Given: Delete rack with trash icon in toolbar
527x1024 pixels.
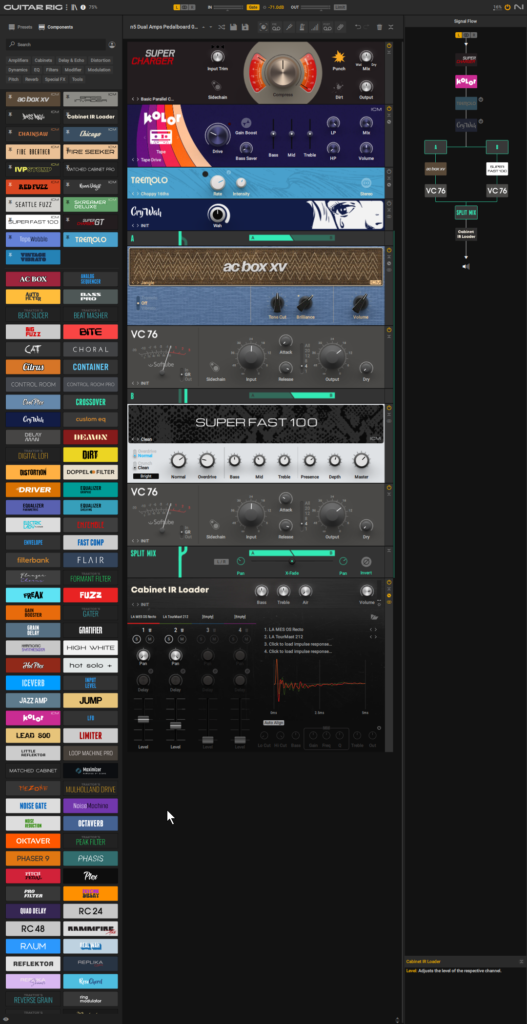Looking at the screenshot, I should 379,27.
